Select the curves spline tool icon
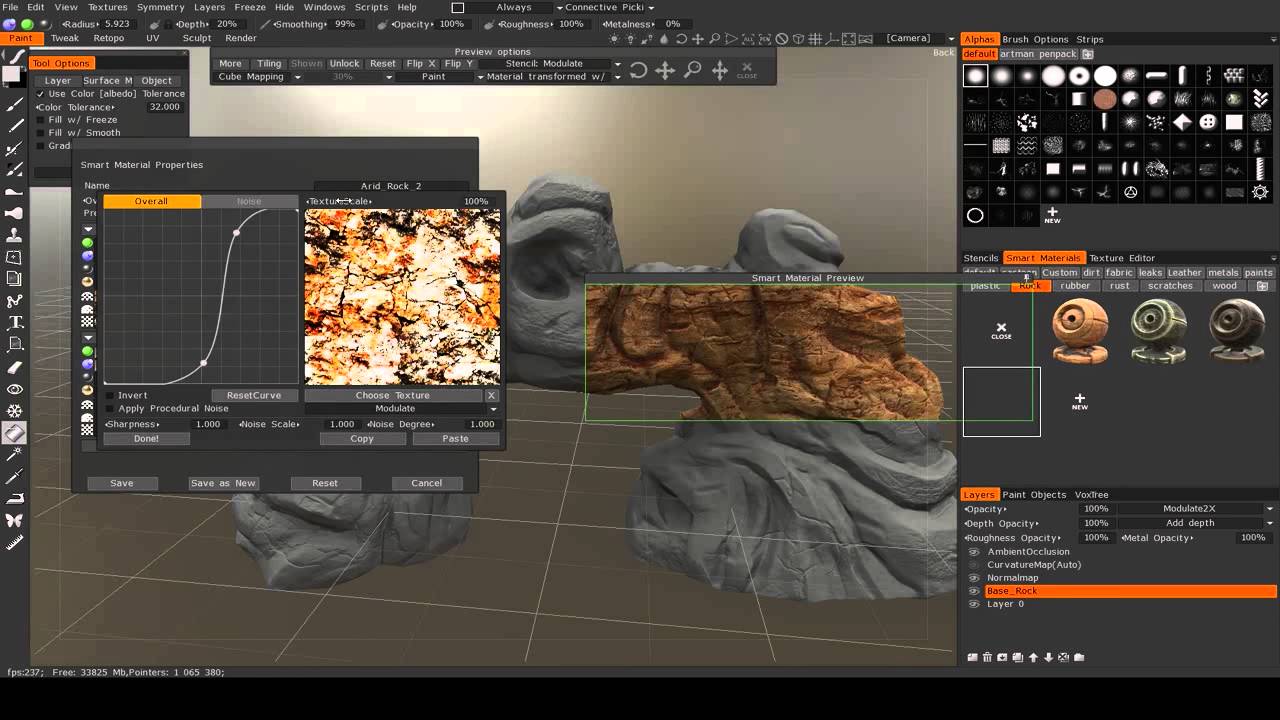The image size is (1280, 720). (x=15, y=301)
